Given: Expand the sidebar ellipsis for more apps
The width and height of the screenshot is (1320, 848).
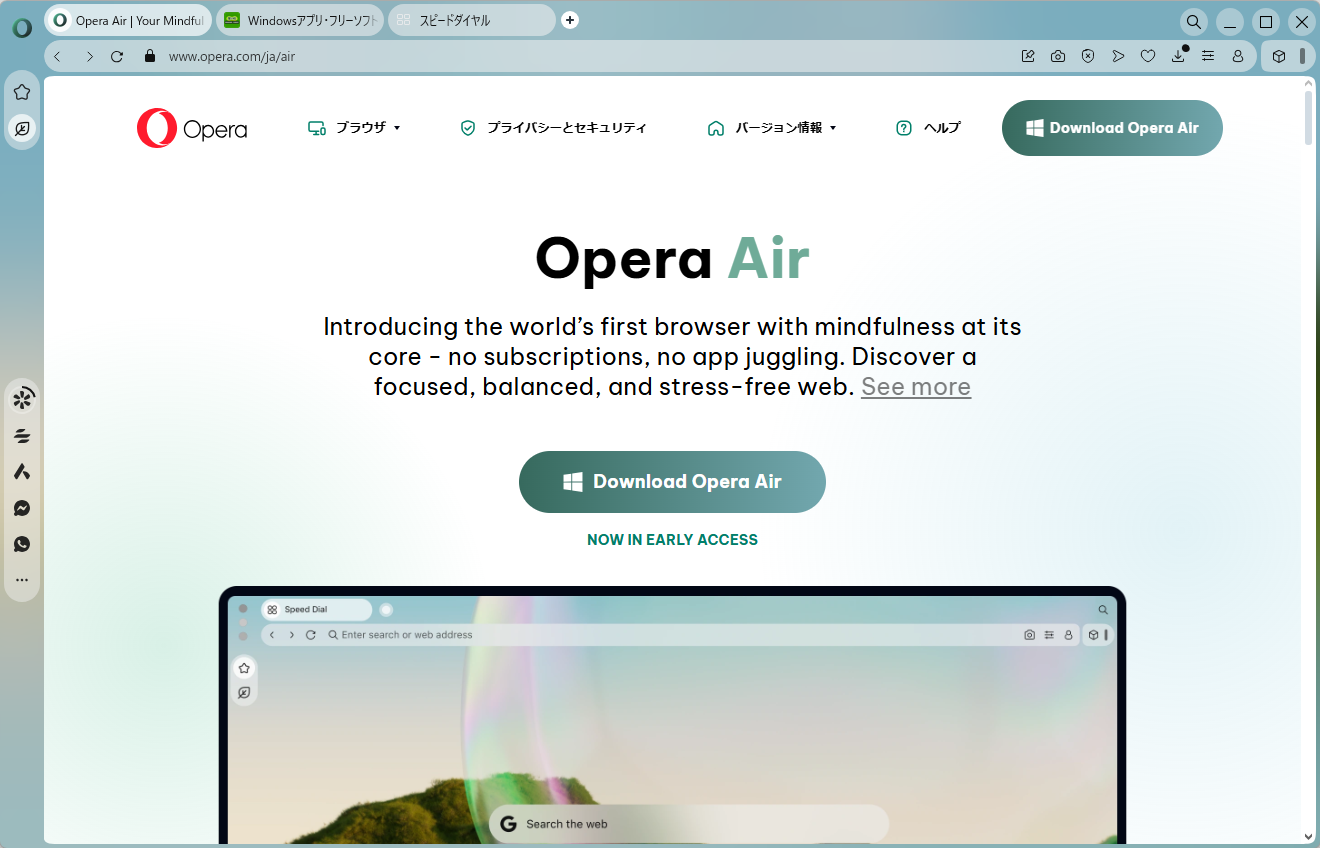Looking at the screenshot, I should coord(22,580).
